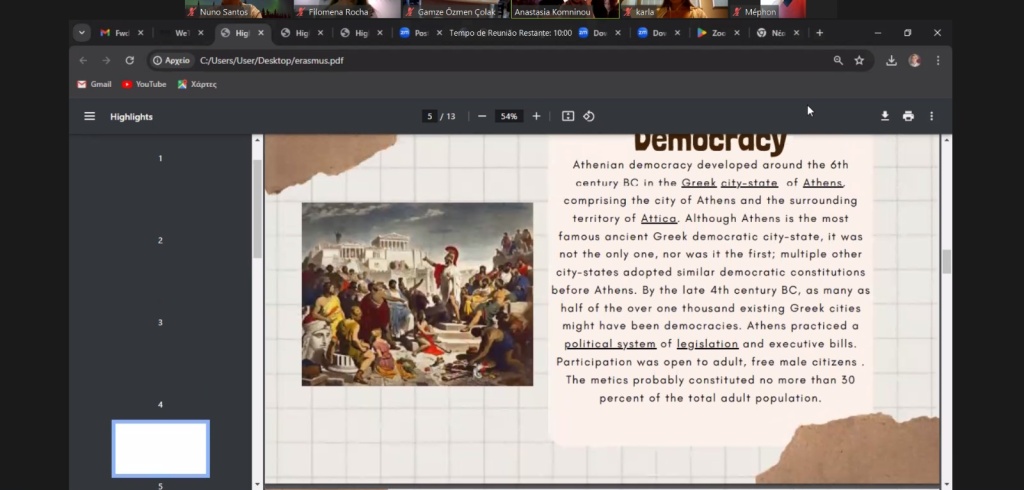
Task: Select the page 5 thumbnail
Action: [x=160, y=448]
